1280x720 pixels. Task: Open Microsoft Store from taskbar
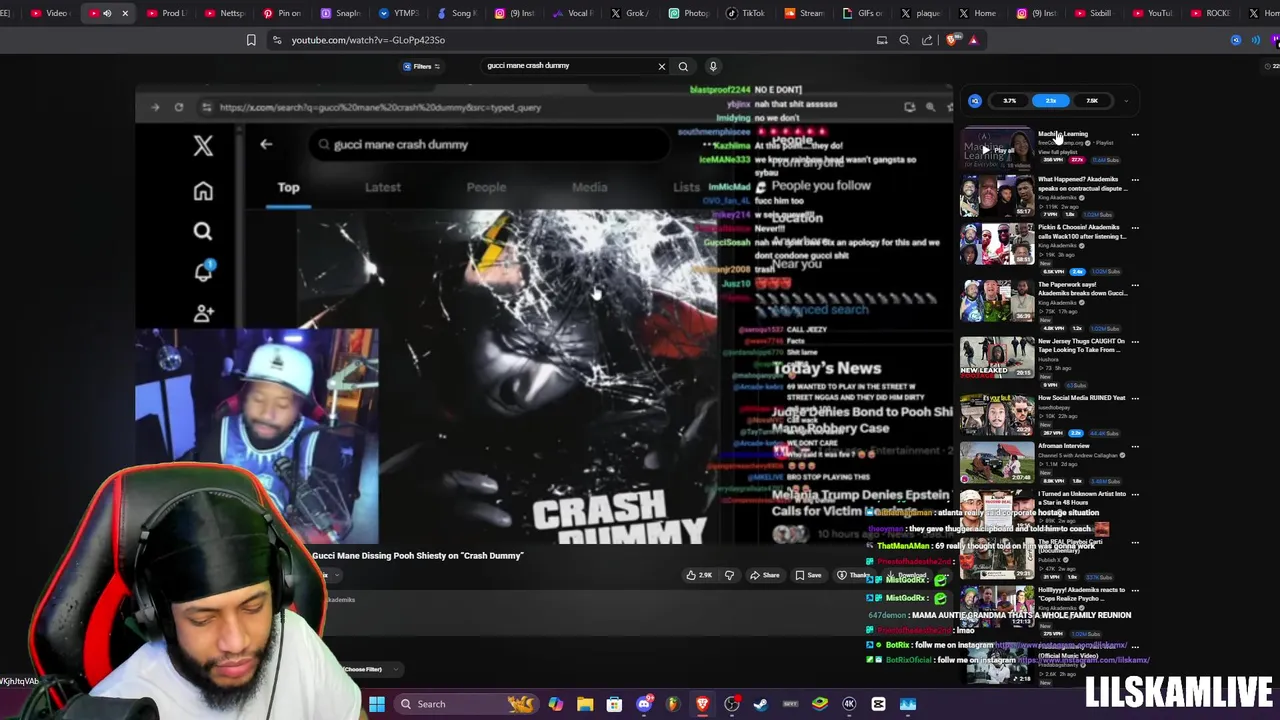pyautogui.click(x=614, y=704)
